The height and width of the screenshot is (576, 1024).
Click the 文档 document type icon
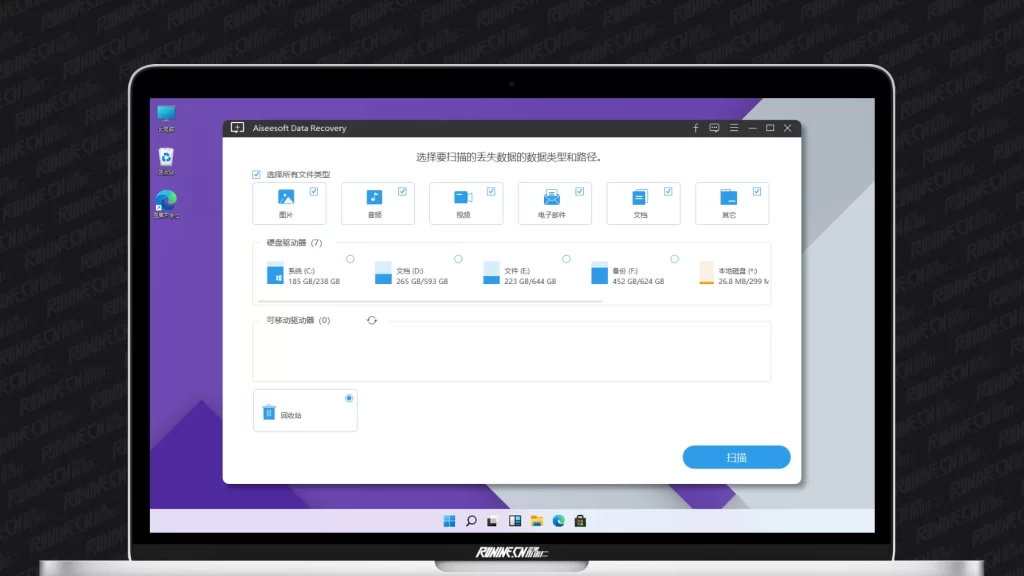click(640, 198)
